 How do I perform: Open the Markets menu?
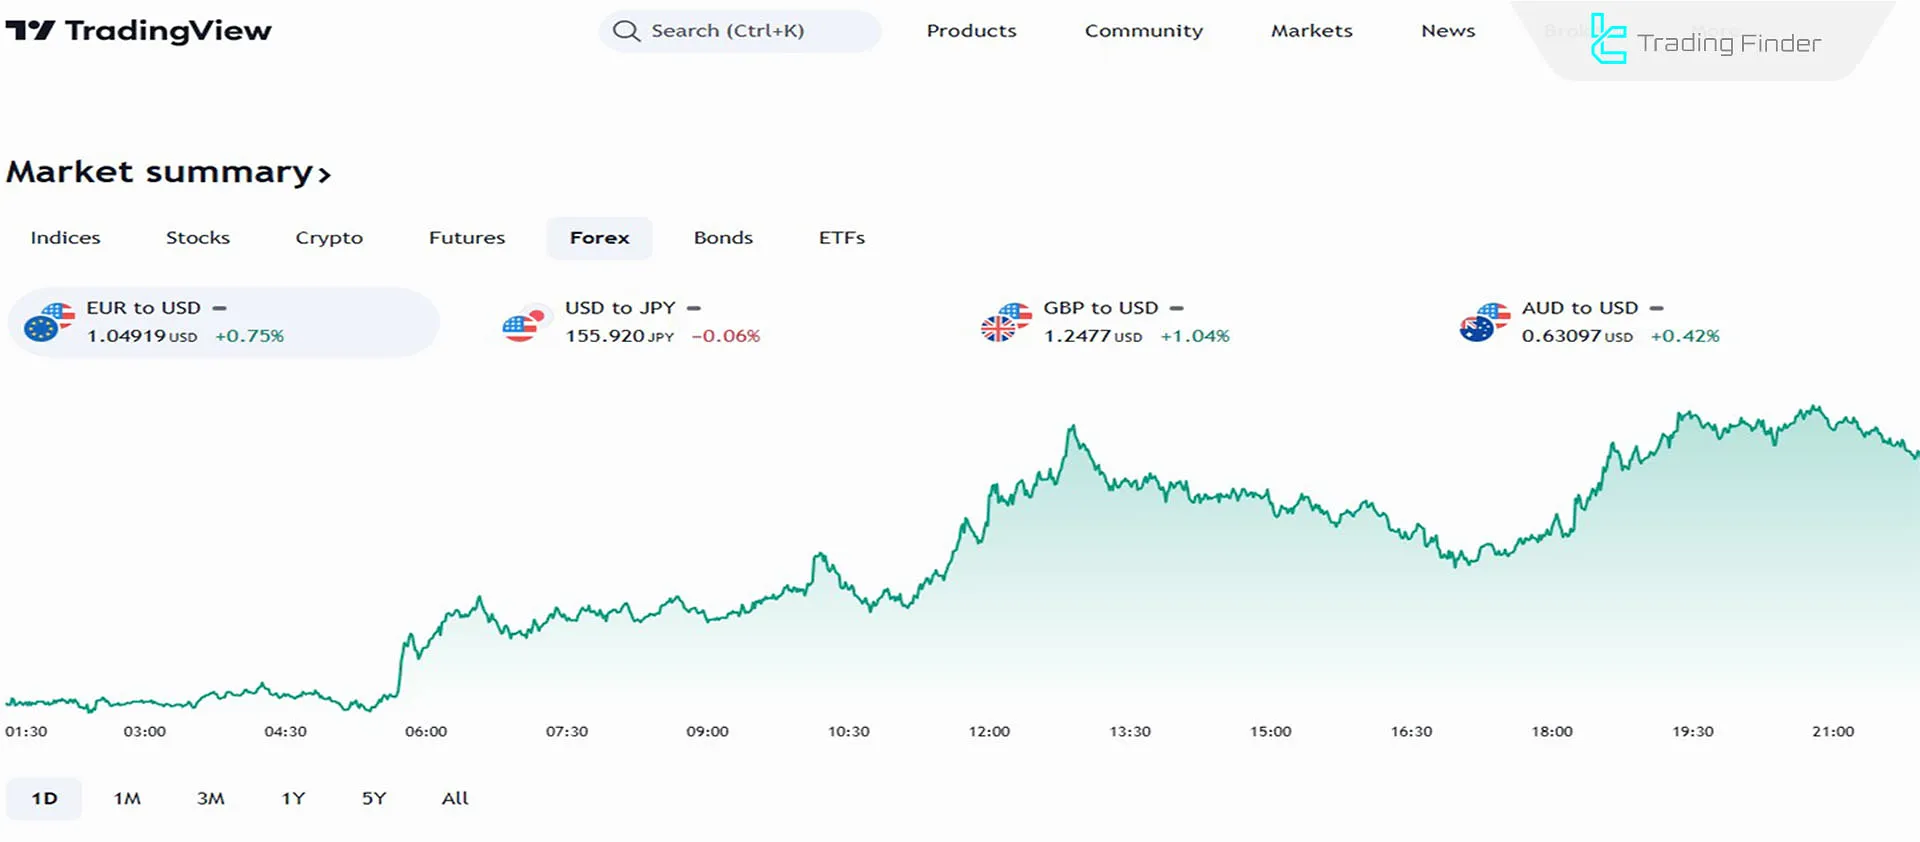click(1311, 31)
